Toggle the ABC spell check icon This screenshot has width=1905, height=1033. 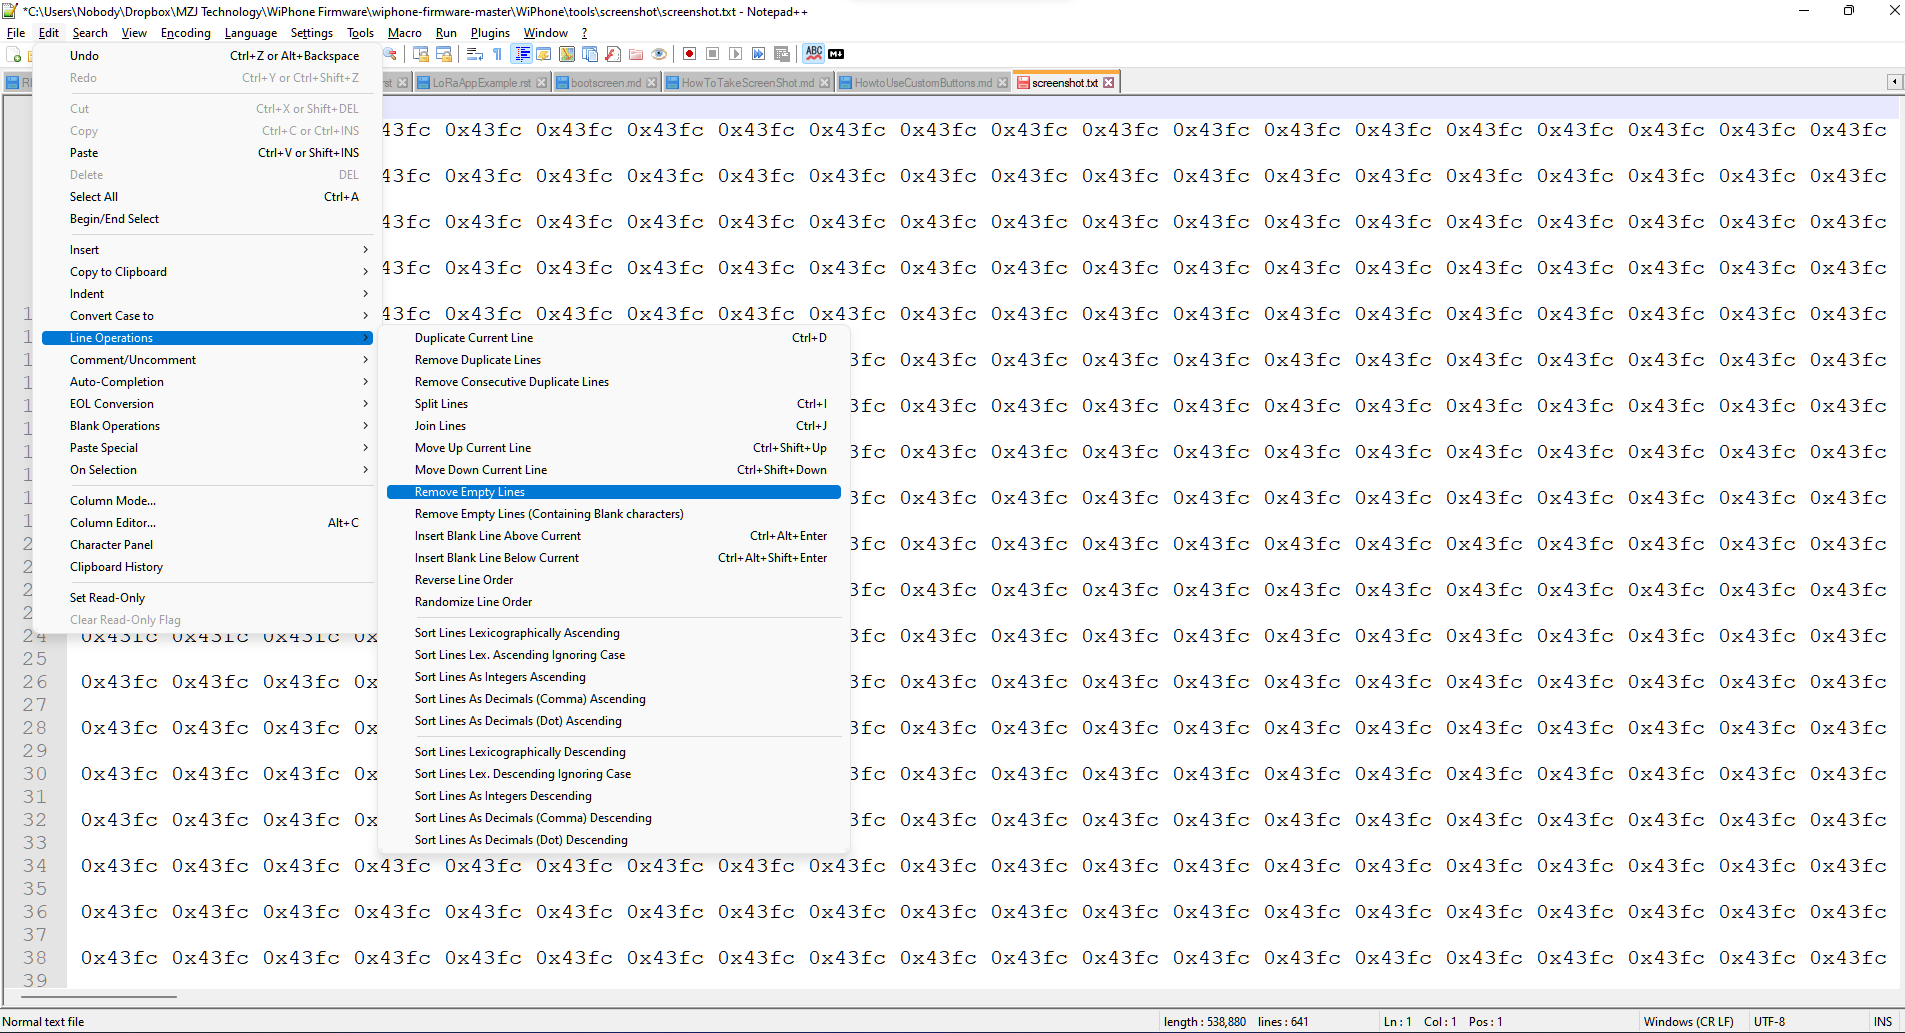pyautogui.click(x=814, y=53)
